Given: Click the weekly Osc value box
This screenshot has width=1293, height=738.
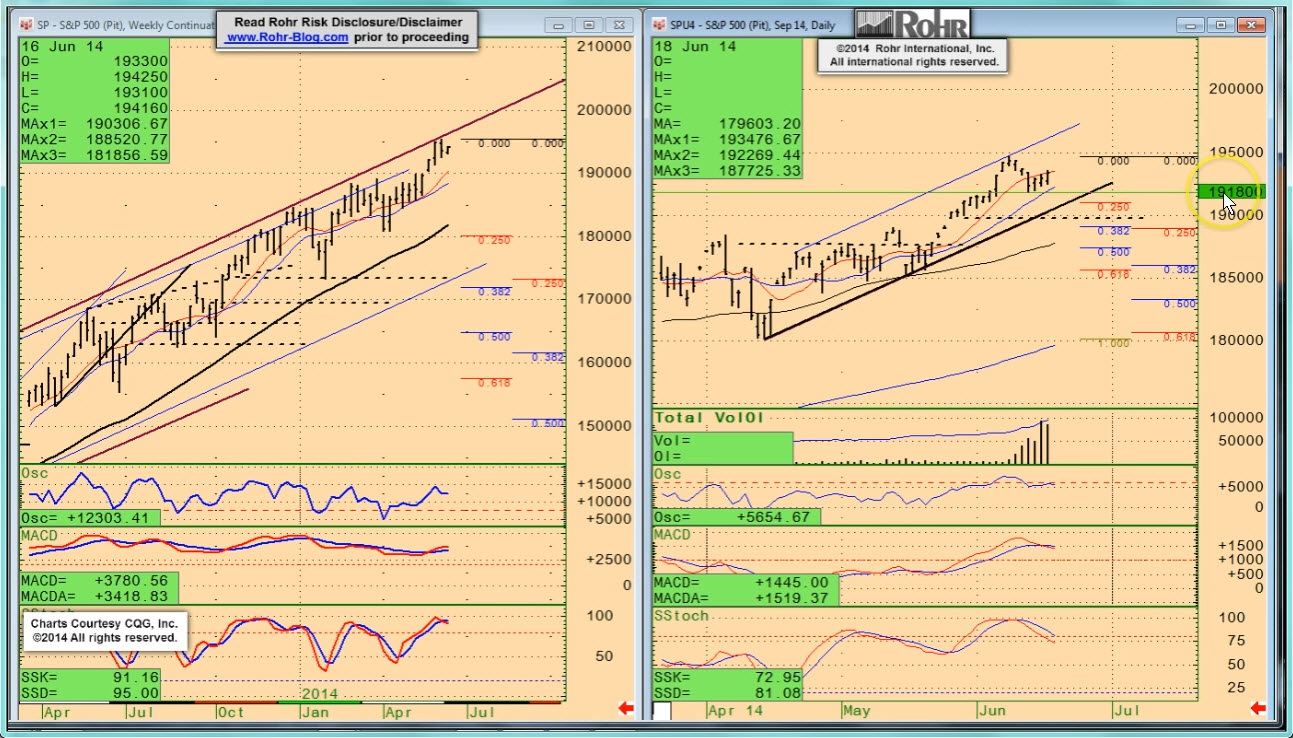Looking at the screenshot, I should pos(91,518).
